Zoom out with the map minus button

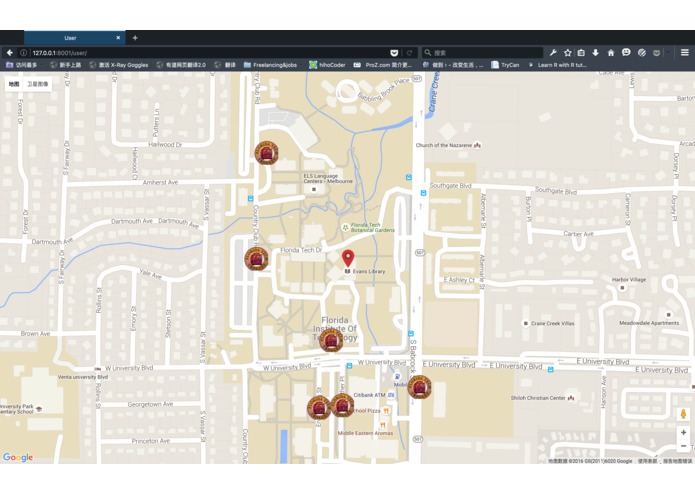point(683,446)
